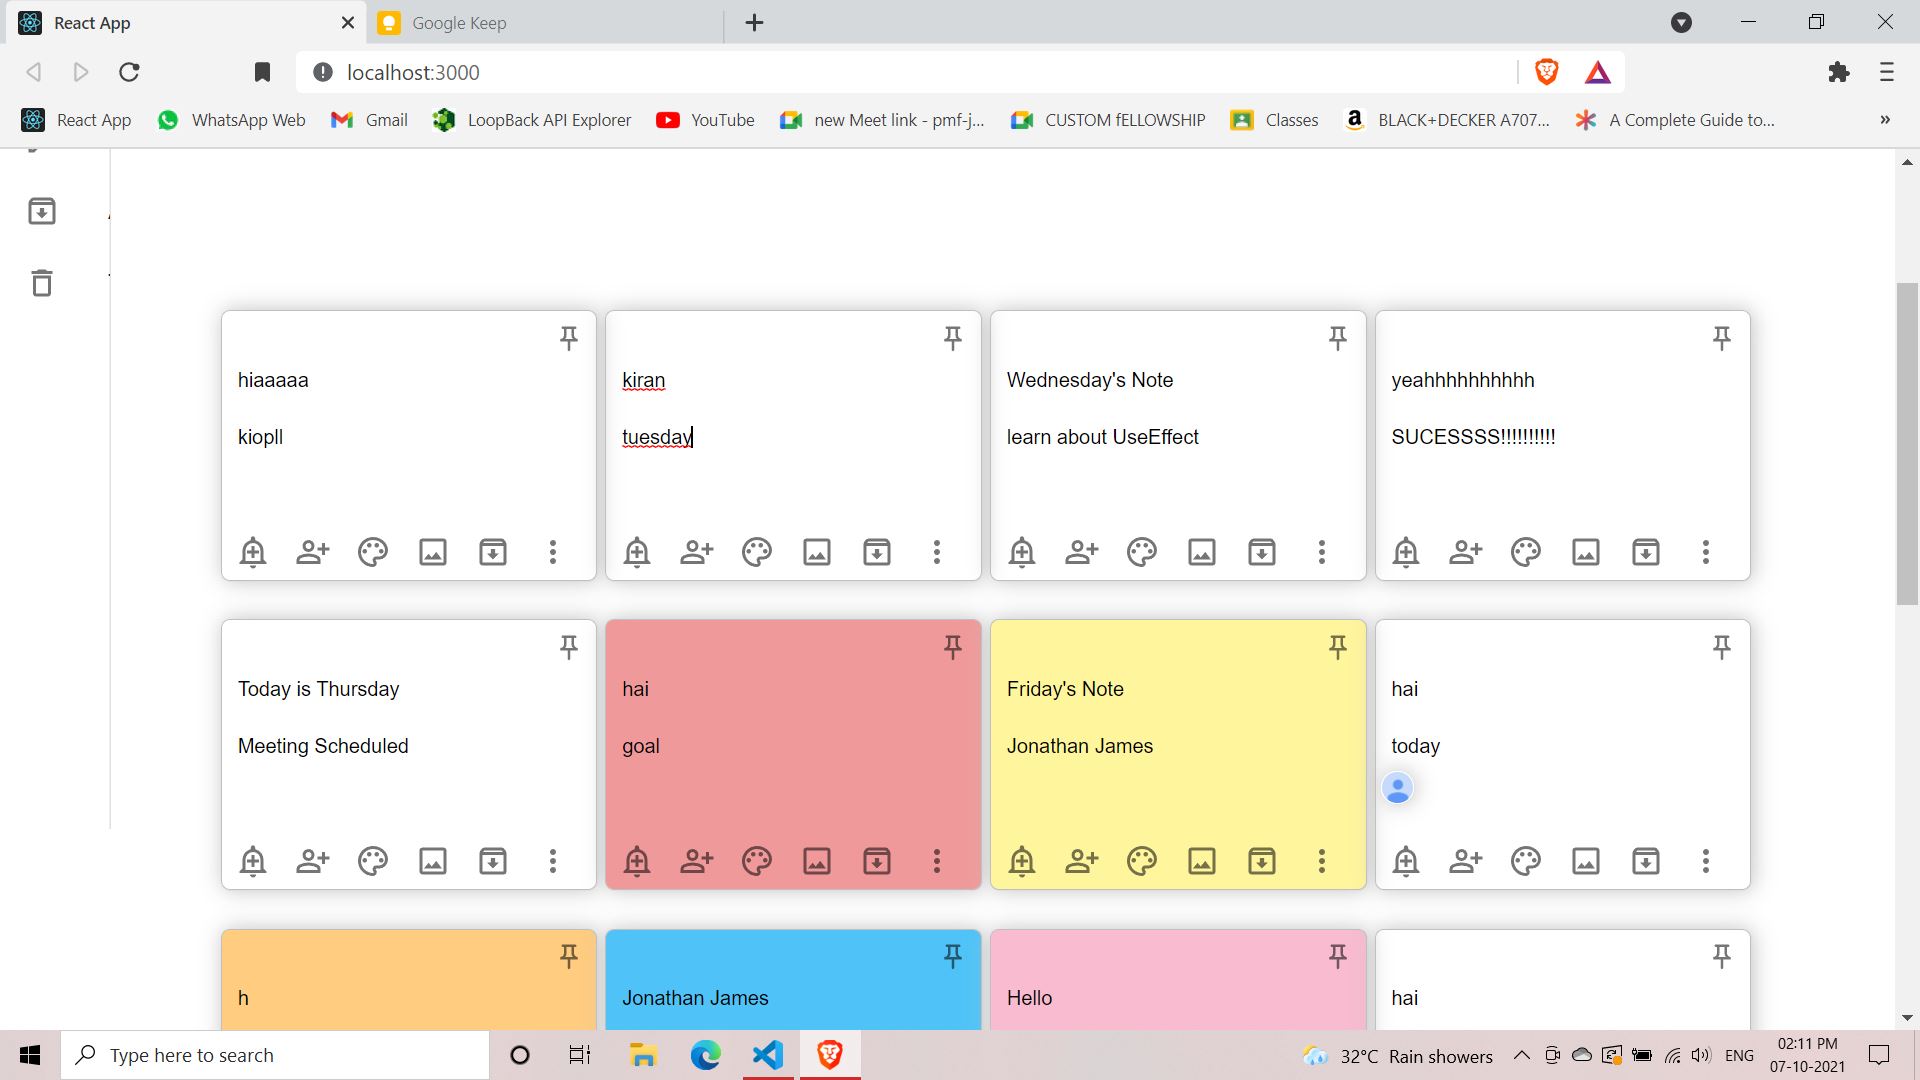Open the browser profile dropdown
This screenshot has height=1080, width=1920.
(1681, 22)
